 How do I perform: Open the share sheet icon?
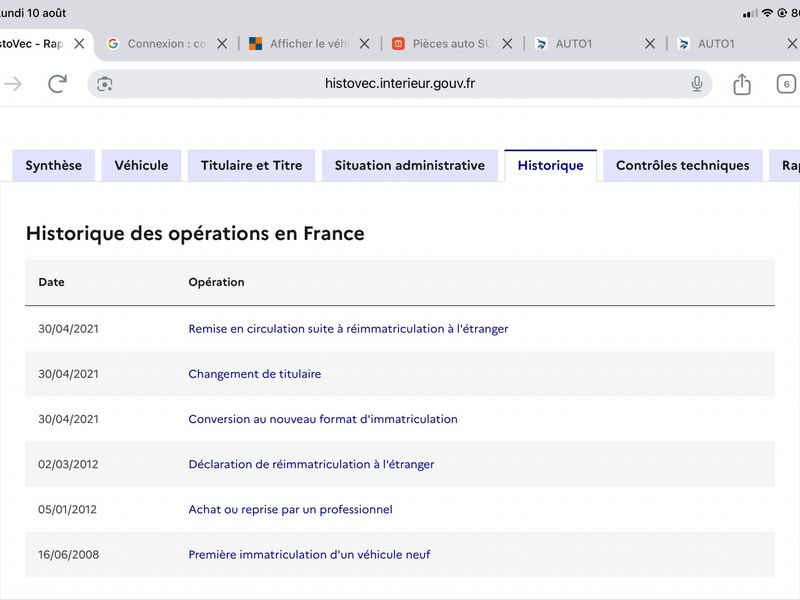click(742, 84)
